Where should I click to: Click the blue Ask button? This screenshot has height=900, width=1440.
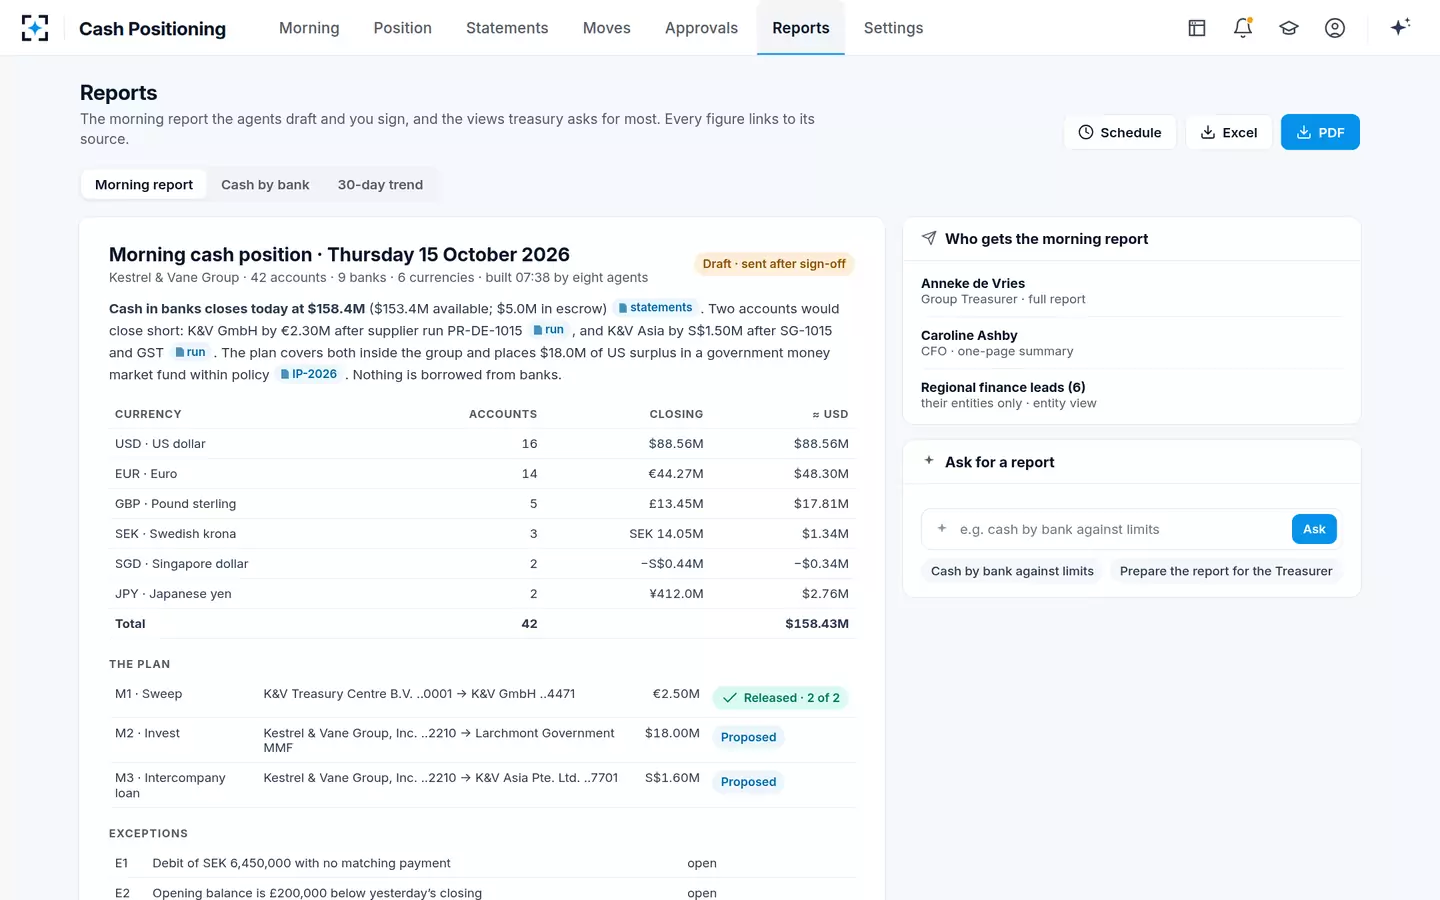[1314, 529]
